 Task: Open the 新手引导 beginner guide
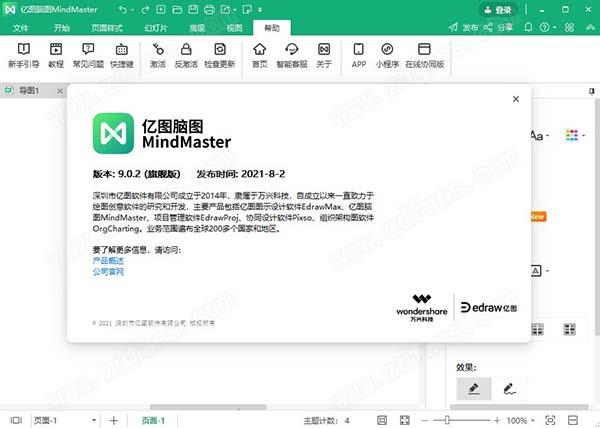click(x=24, y=55)
